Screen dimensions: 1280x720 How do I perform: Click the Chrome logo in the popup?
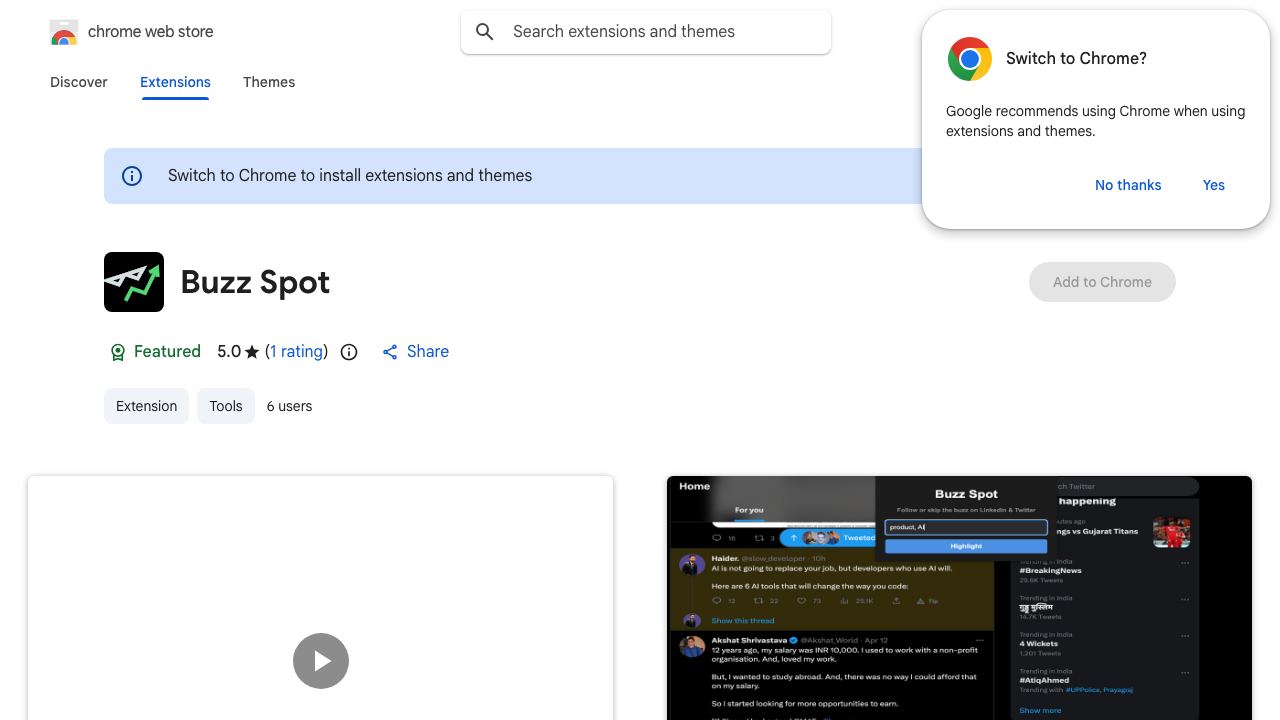coord(970,59)
